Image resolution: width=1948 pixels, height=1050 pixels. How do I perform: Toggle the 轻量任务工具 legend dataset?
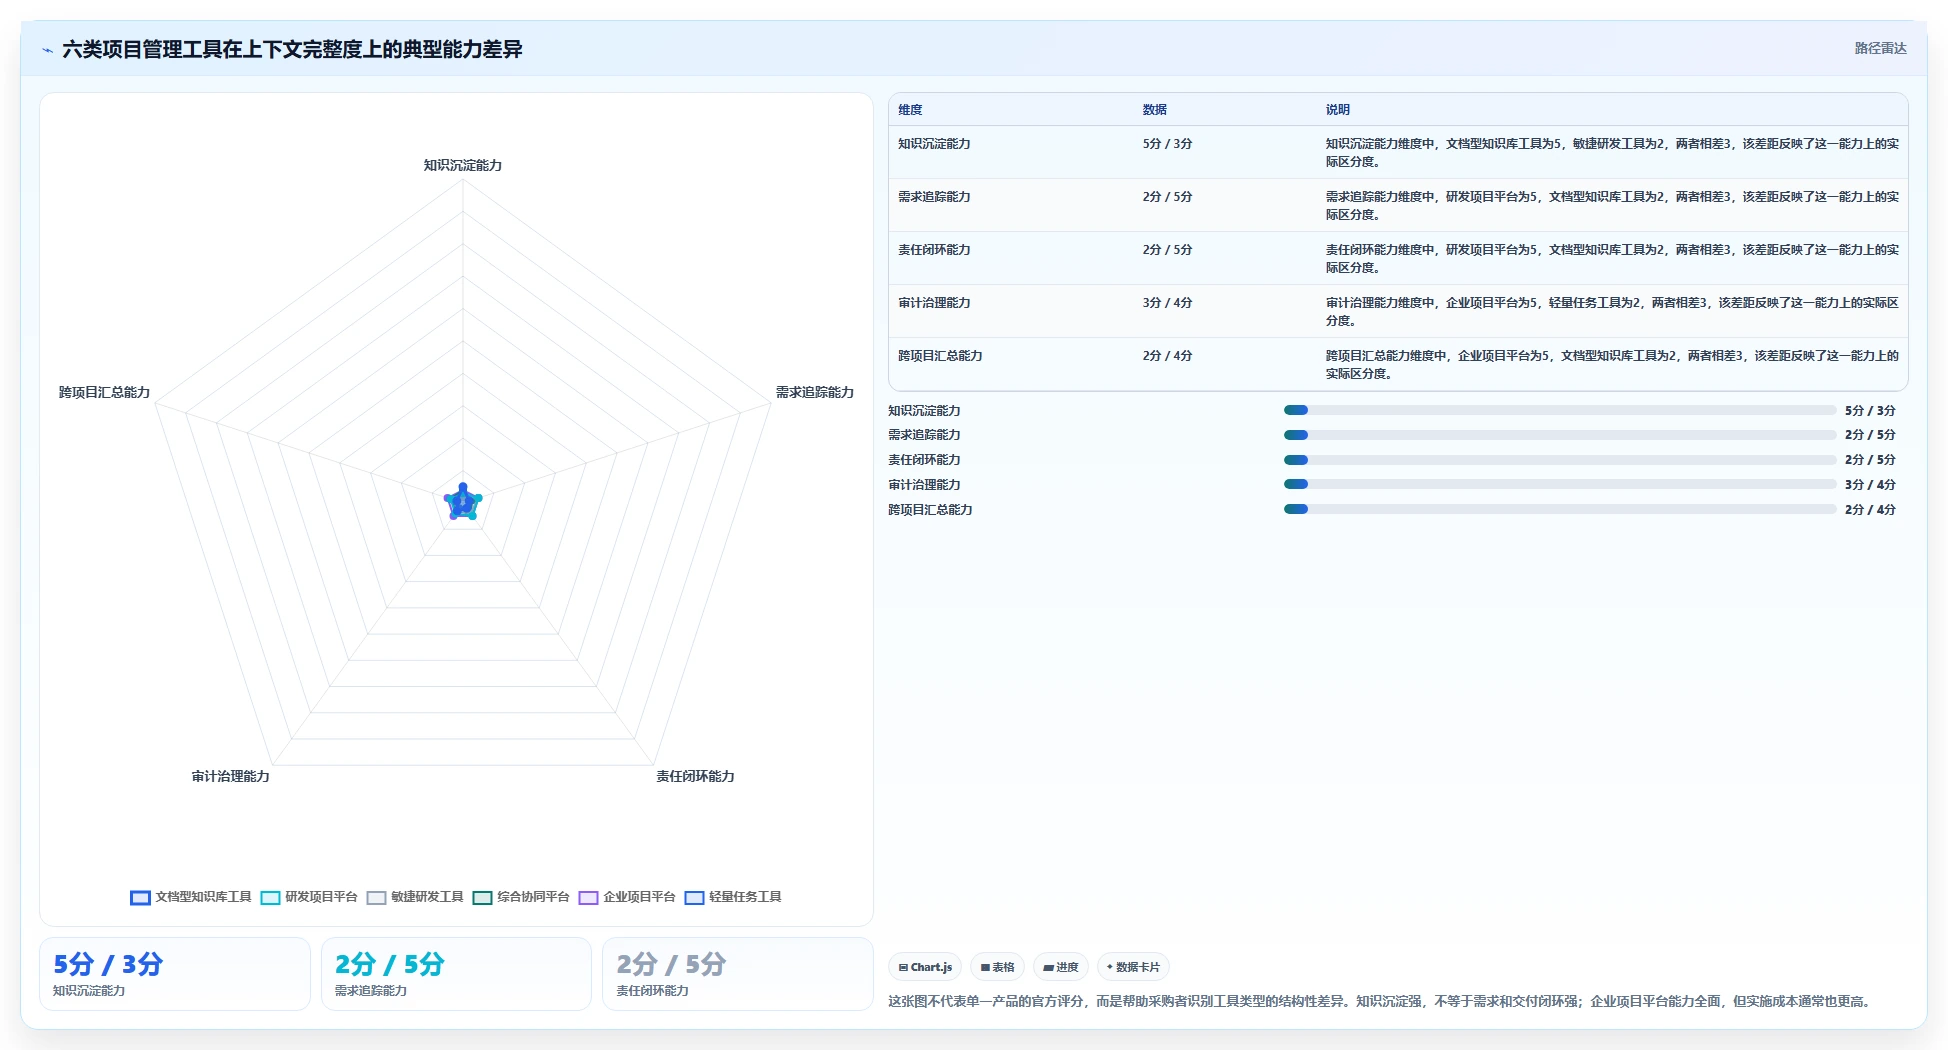coord(733,897)
